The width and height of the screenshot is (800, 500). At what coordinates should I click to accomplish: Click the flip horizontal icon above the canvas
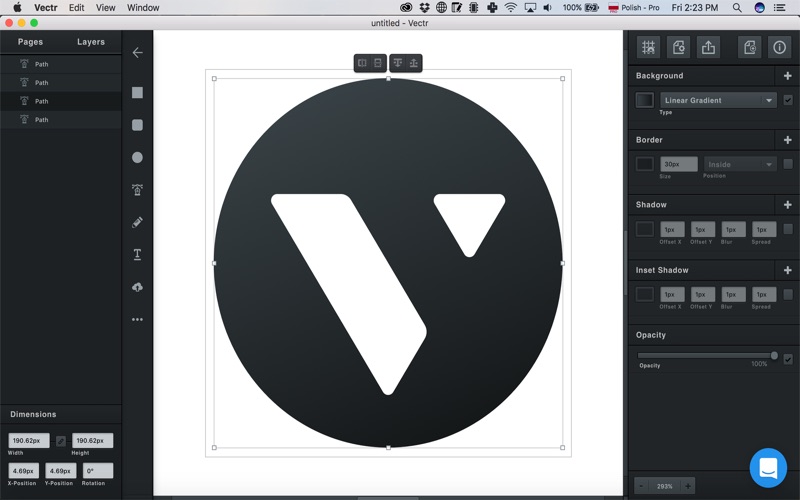click(362, 63)
